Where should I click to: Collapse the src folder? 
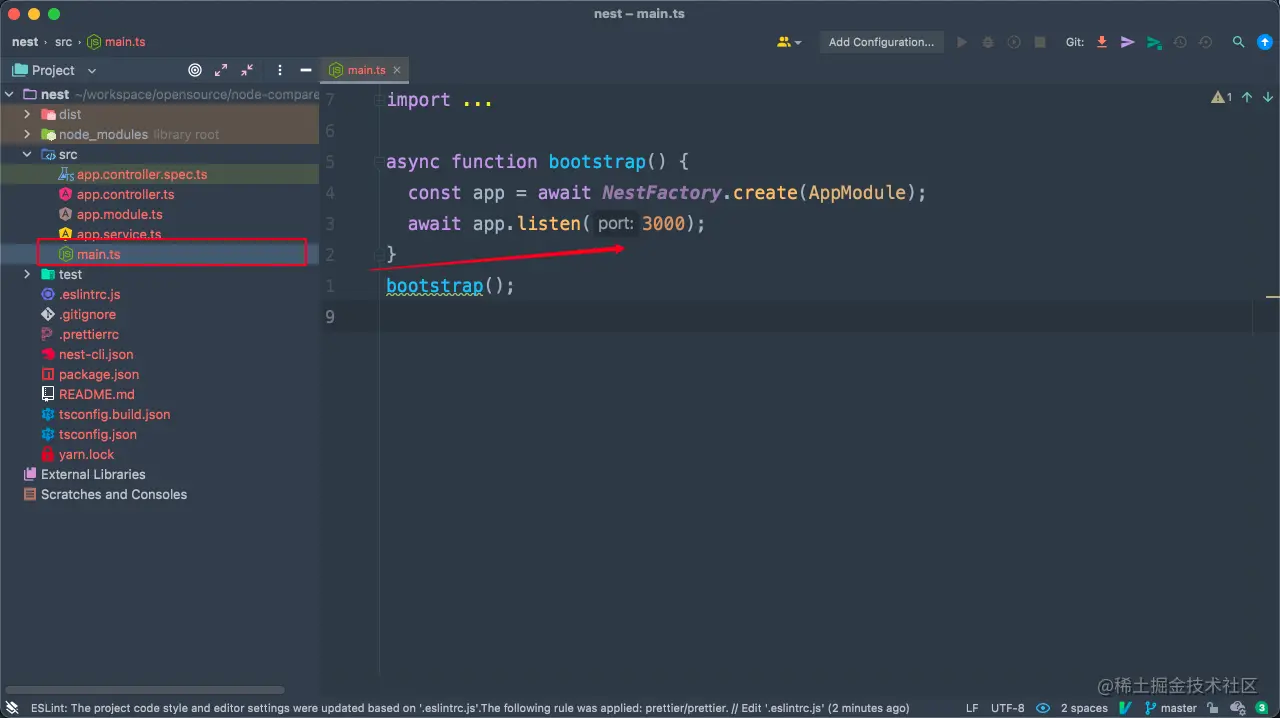click(x=27, y=154)
